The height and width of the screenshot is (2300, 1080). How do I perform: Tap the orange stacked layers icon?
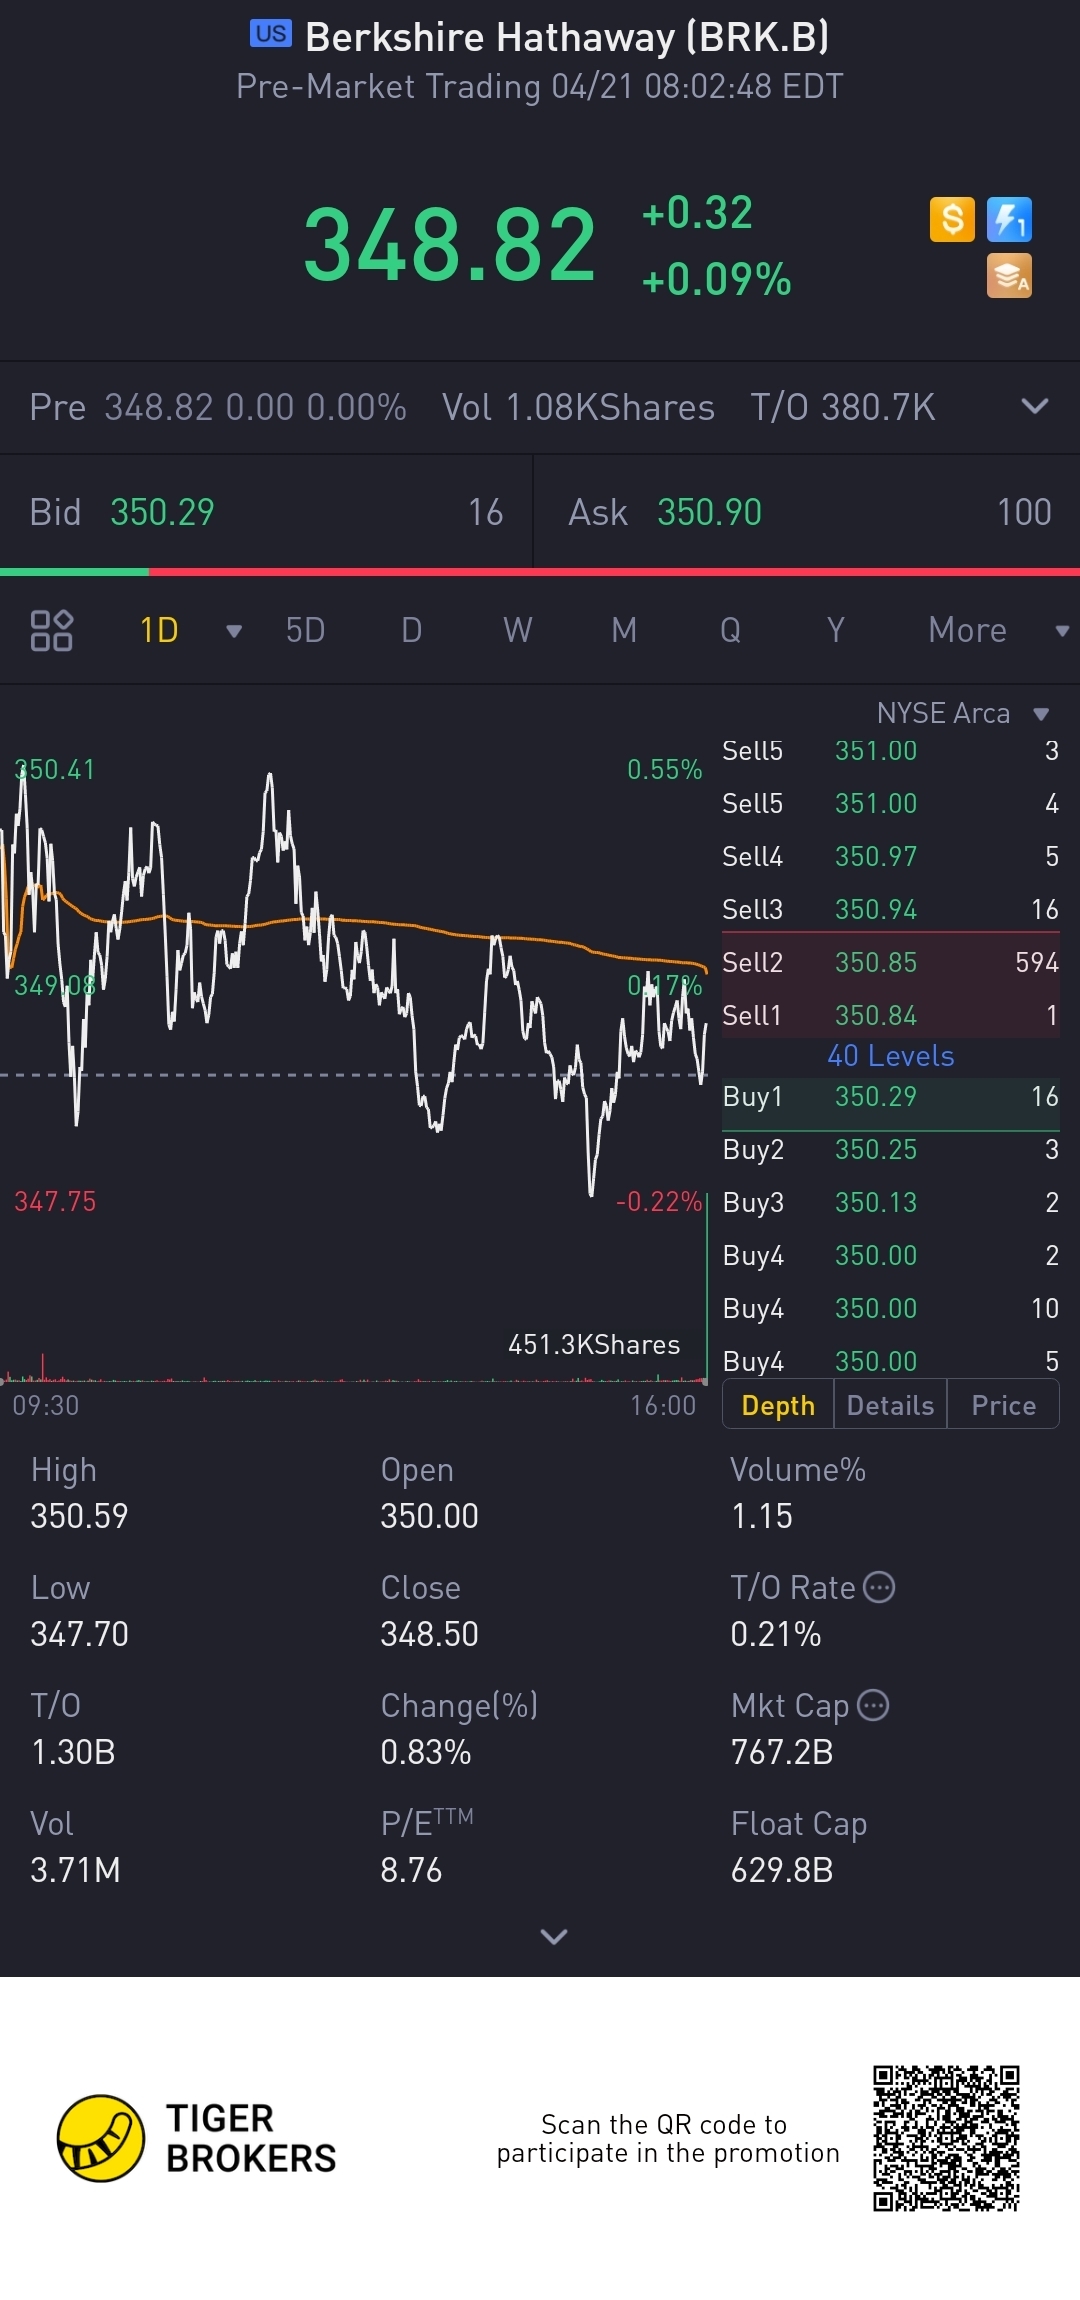pos(1009,276)
